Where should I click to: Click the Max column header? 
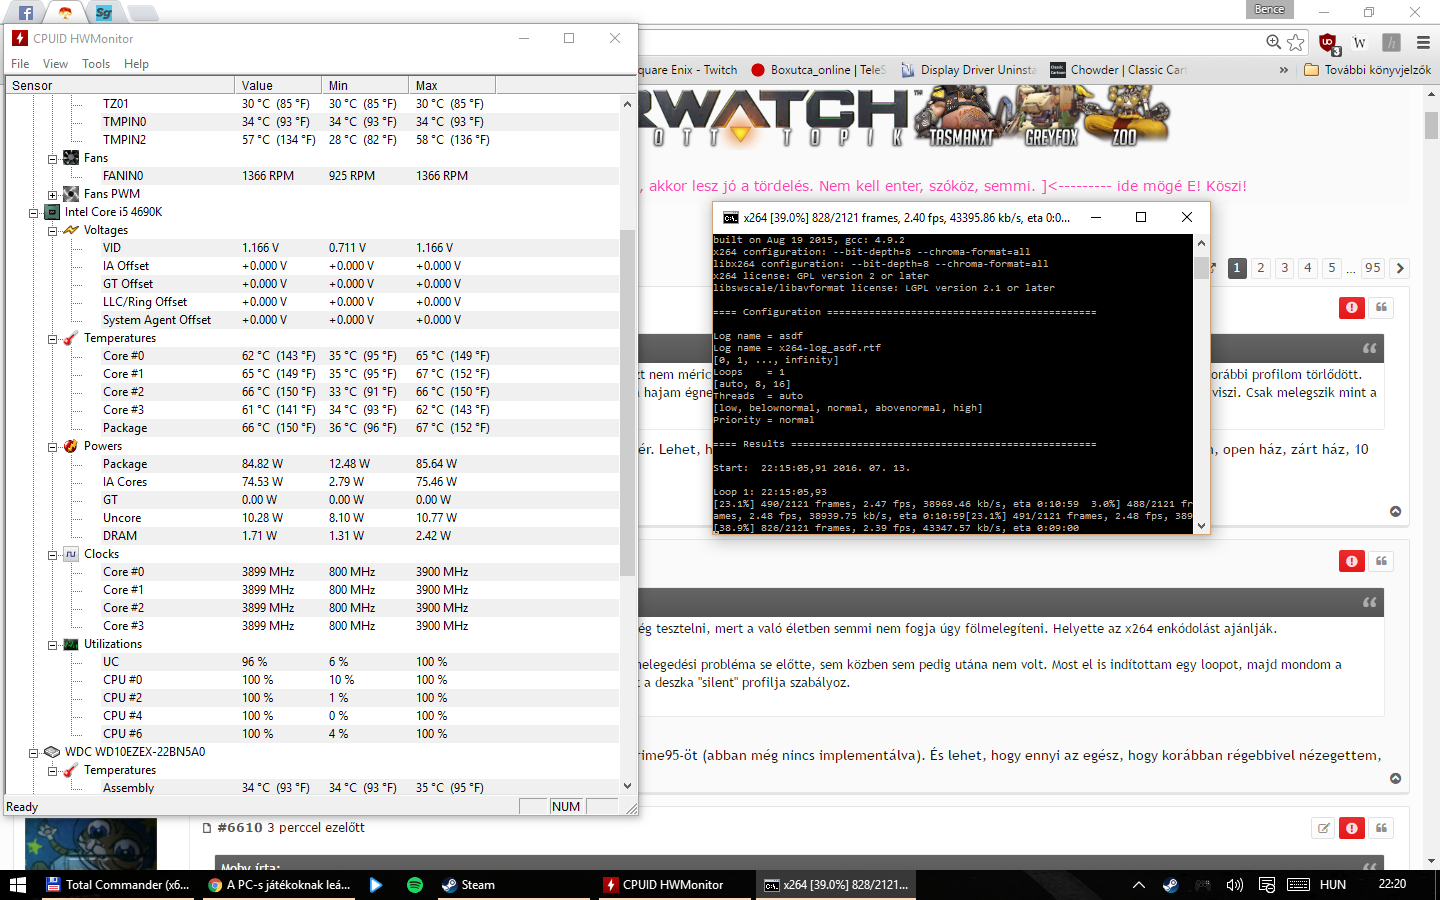point(452,85)
